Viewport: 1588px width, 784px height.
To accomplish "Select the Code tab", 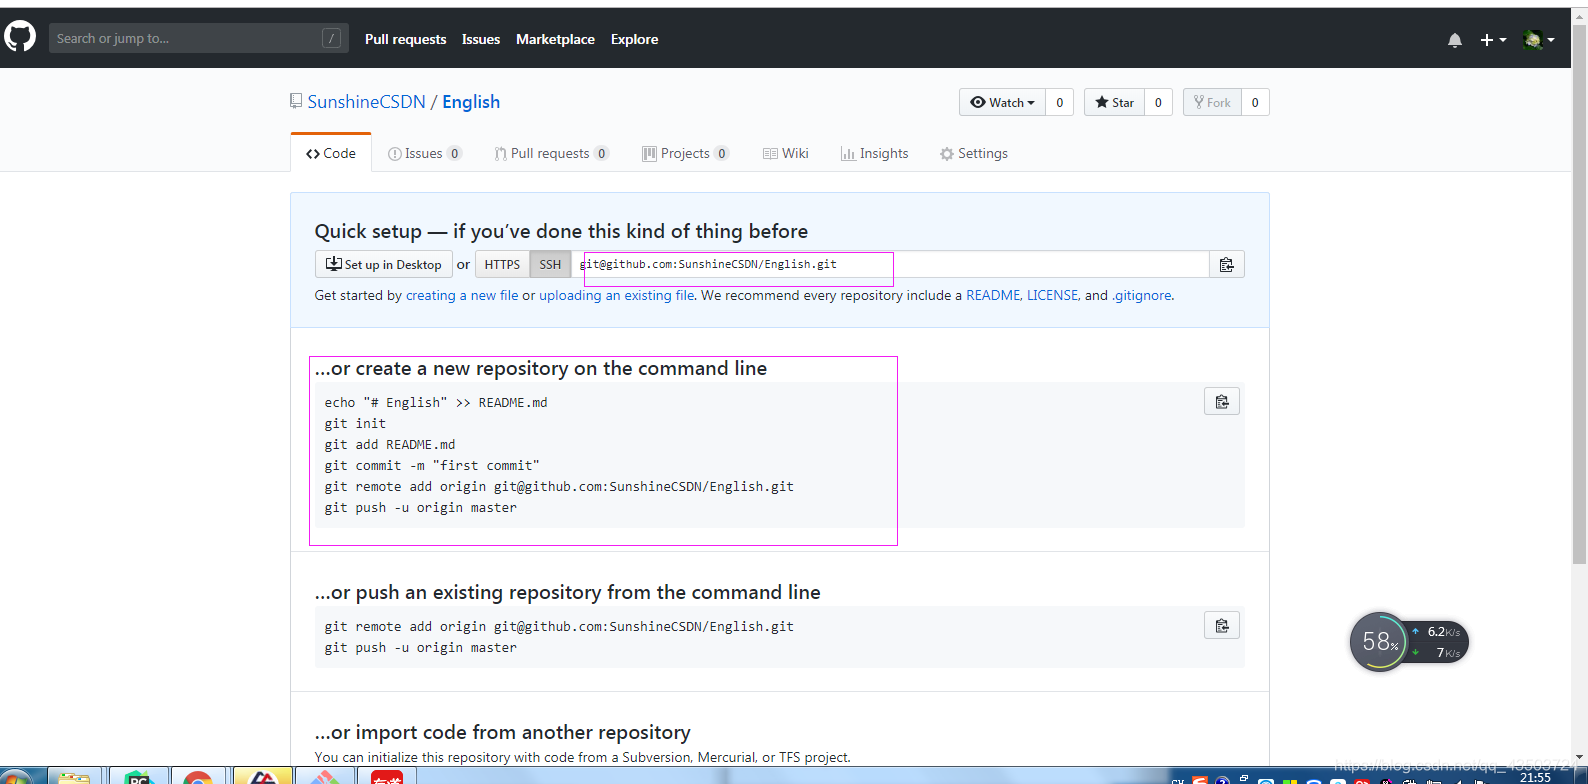I will [x=331, y=153].
